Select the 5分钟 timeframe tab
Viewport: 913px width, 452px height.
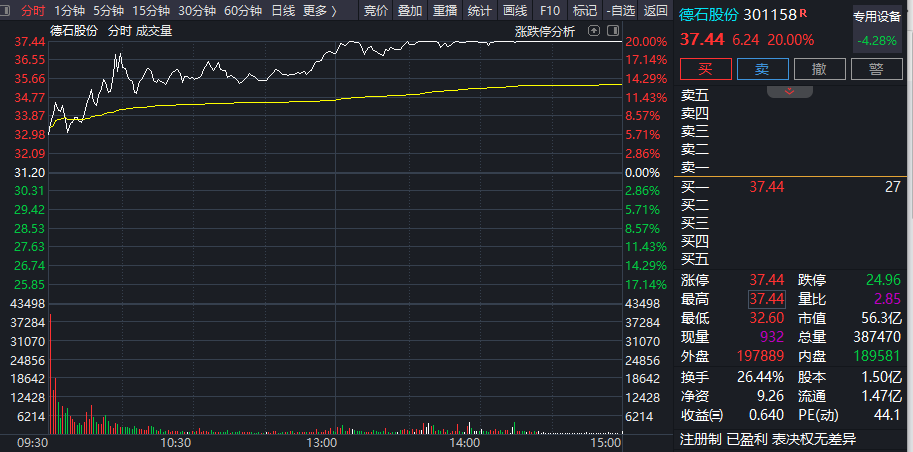[x=108, y=11]
